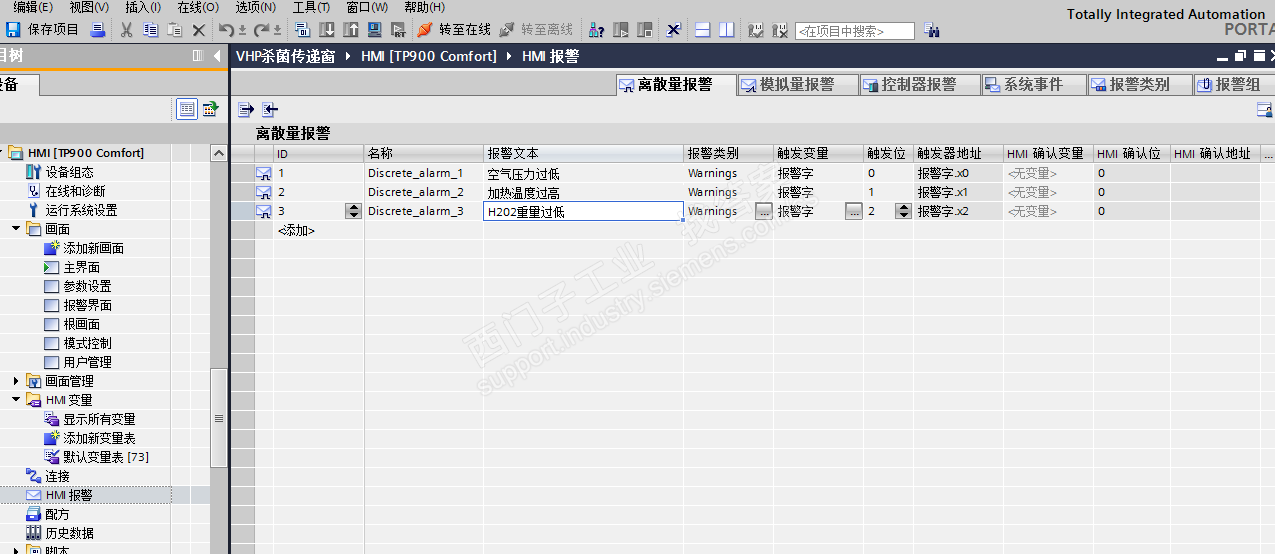This screenshot has width=1275, height=554.
Task: Open the 视图(V) menu
Action: (x=89, y=7)
